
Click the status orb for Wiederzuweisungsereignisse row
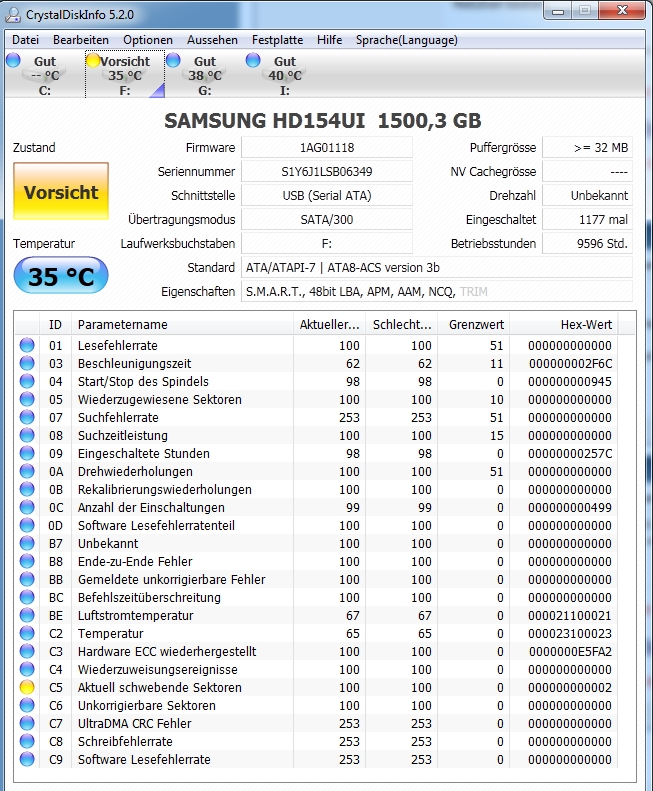tap(27, 669)
